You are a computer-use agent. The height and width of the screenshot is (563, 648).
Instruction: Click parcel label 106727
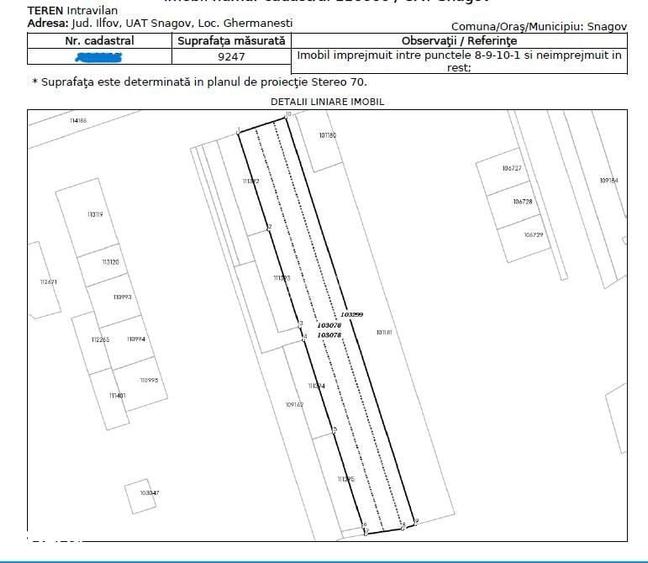[512, 168]
